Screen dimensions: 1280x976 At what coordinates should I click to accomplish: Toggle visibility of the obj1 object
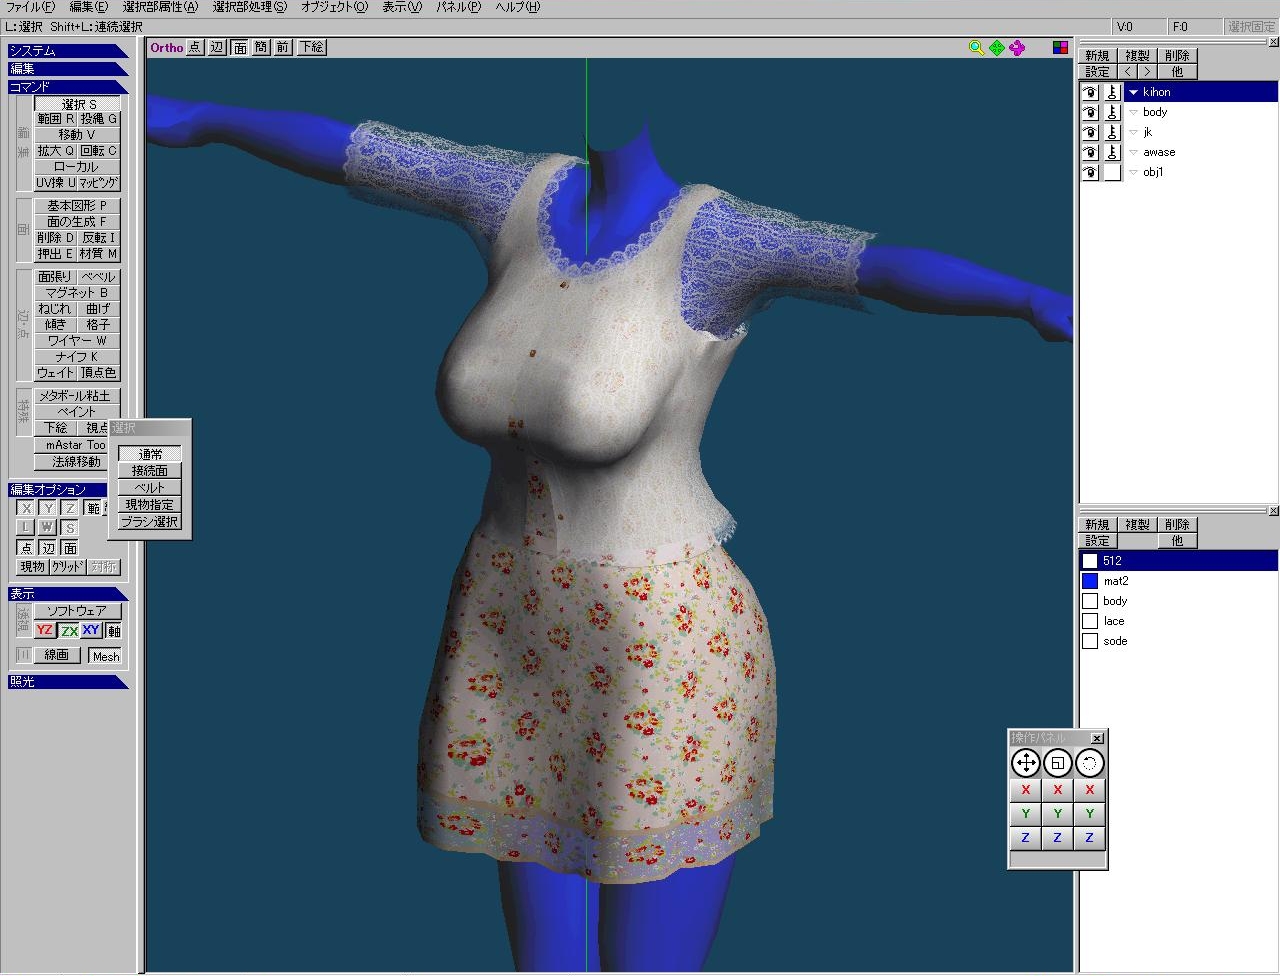pyautogui.click(x=1090, y=172)
